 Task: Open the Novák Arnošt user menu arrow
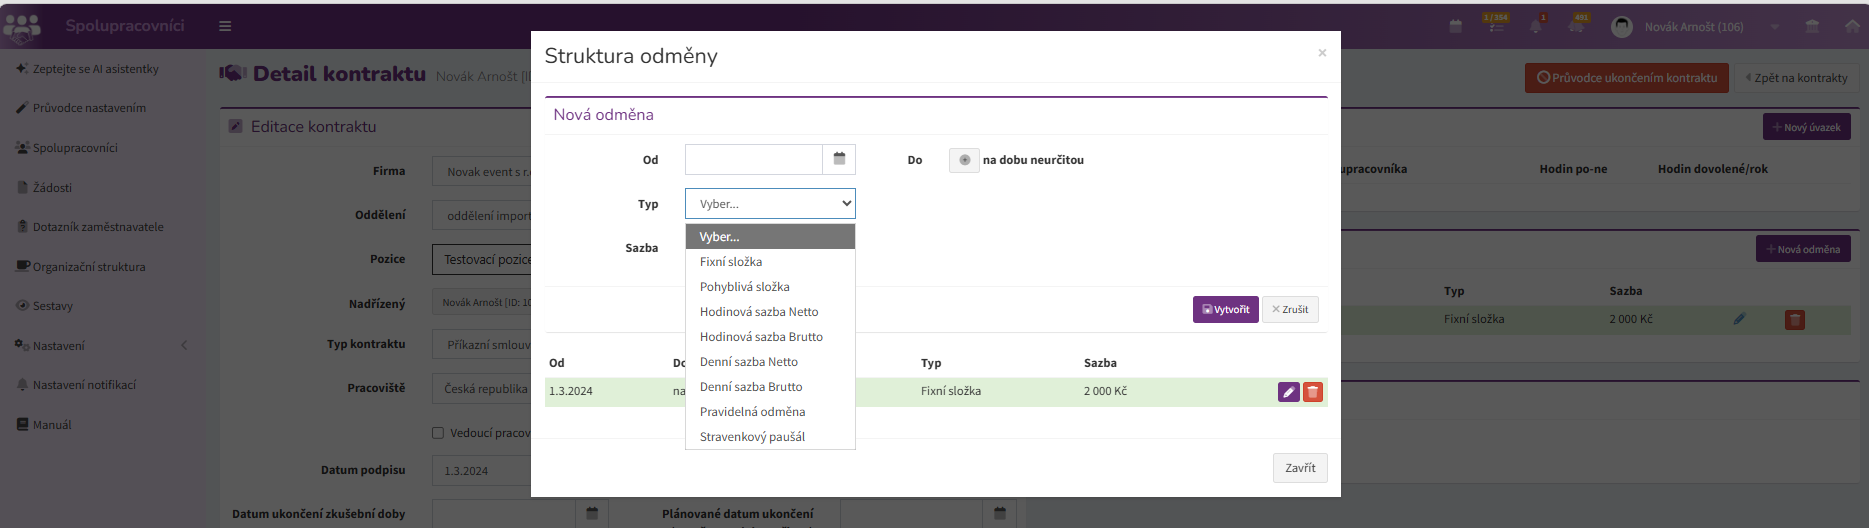1774,27
